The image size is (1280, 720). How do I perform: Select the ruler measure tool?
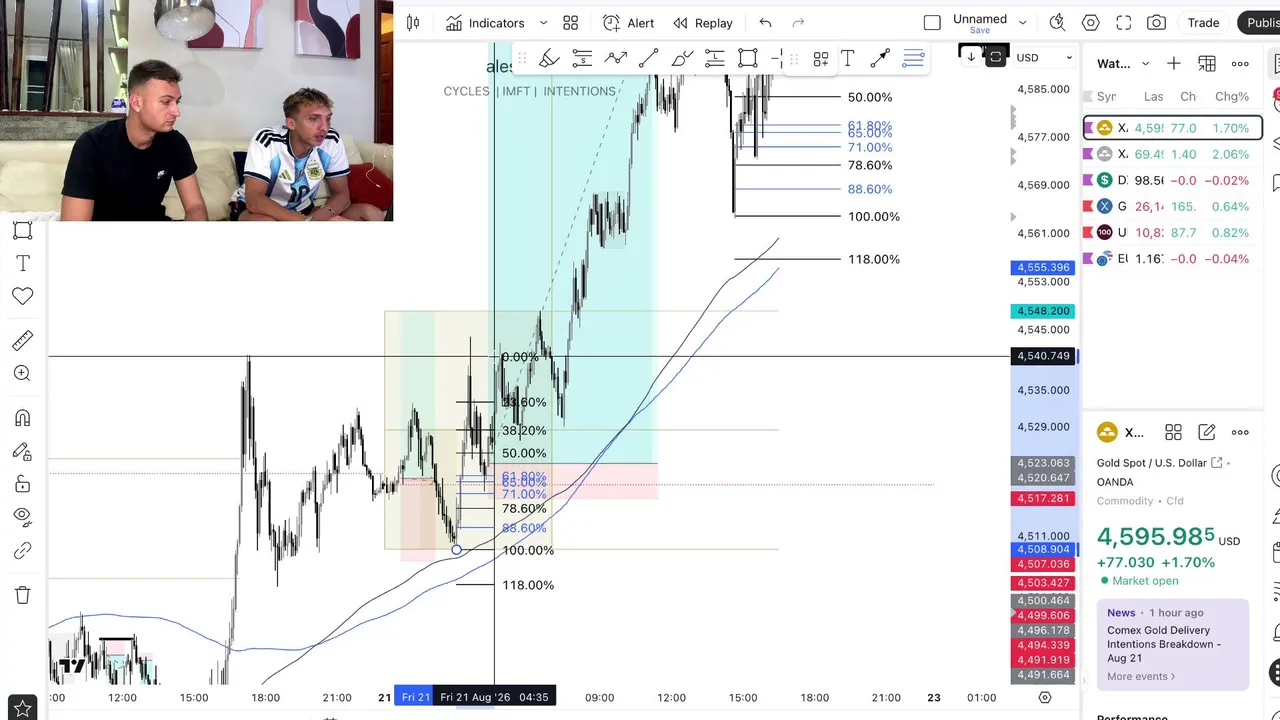tap(22, 341)
